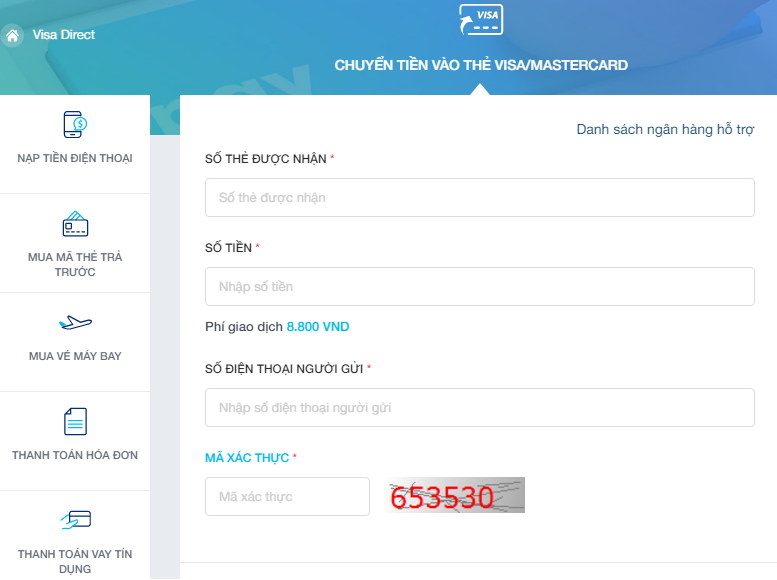Screen dimensions: 777x580
Task: Click the prepaid card icon
Action: [x=75, y=224]
